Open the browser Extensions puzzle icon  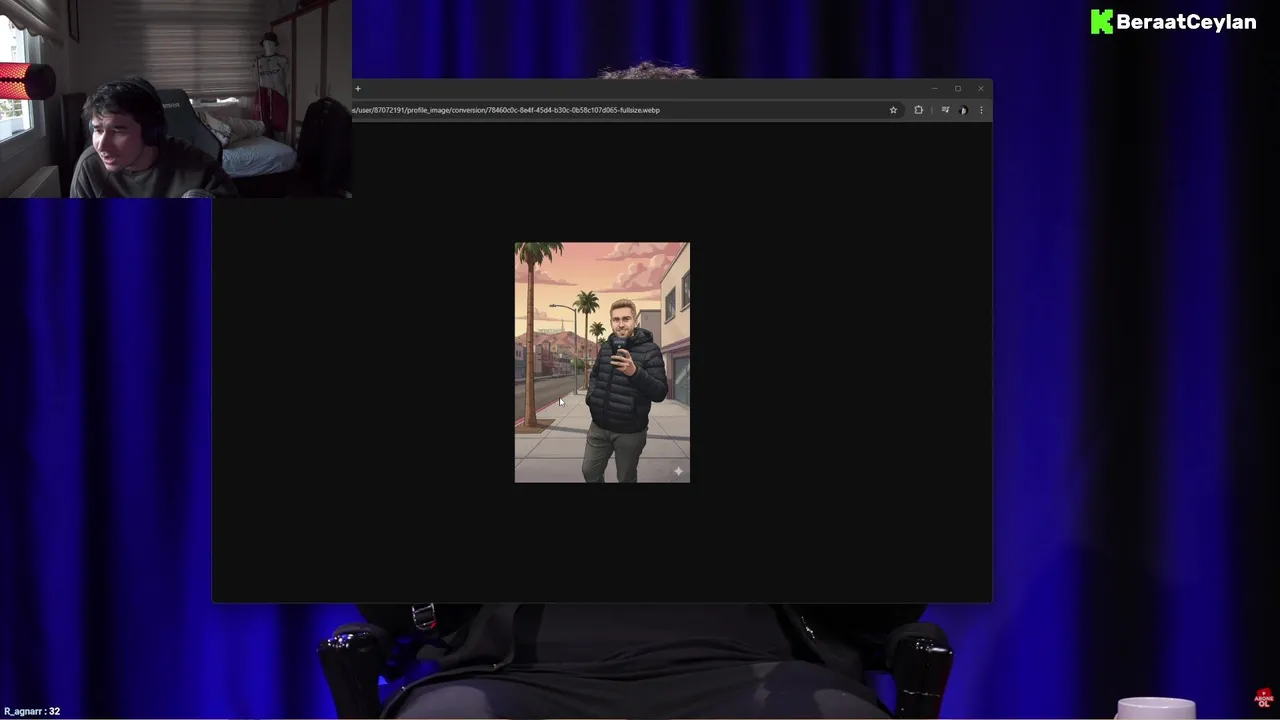pos(918,110)
